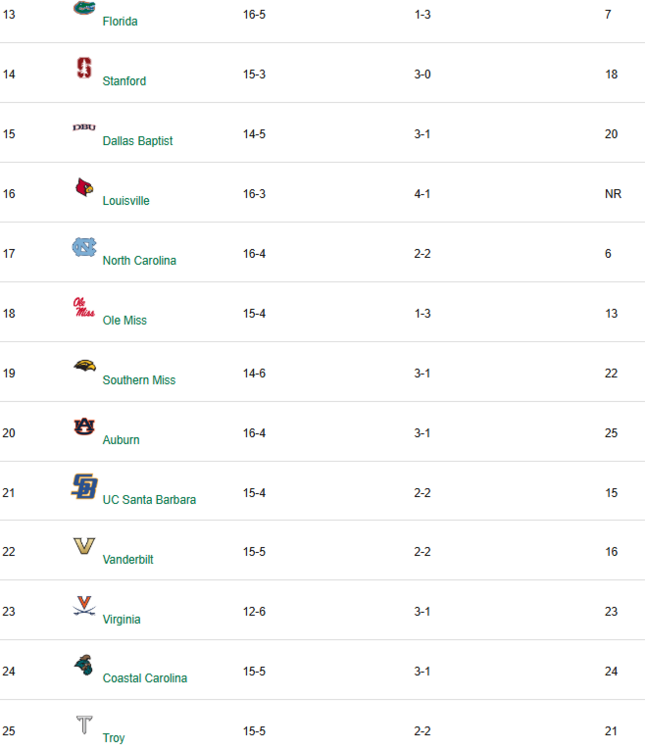
Task: Click the Coastal Carolina Chanticleers logo
Action: click(84, 665)
